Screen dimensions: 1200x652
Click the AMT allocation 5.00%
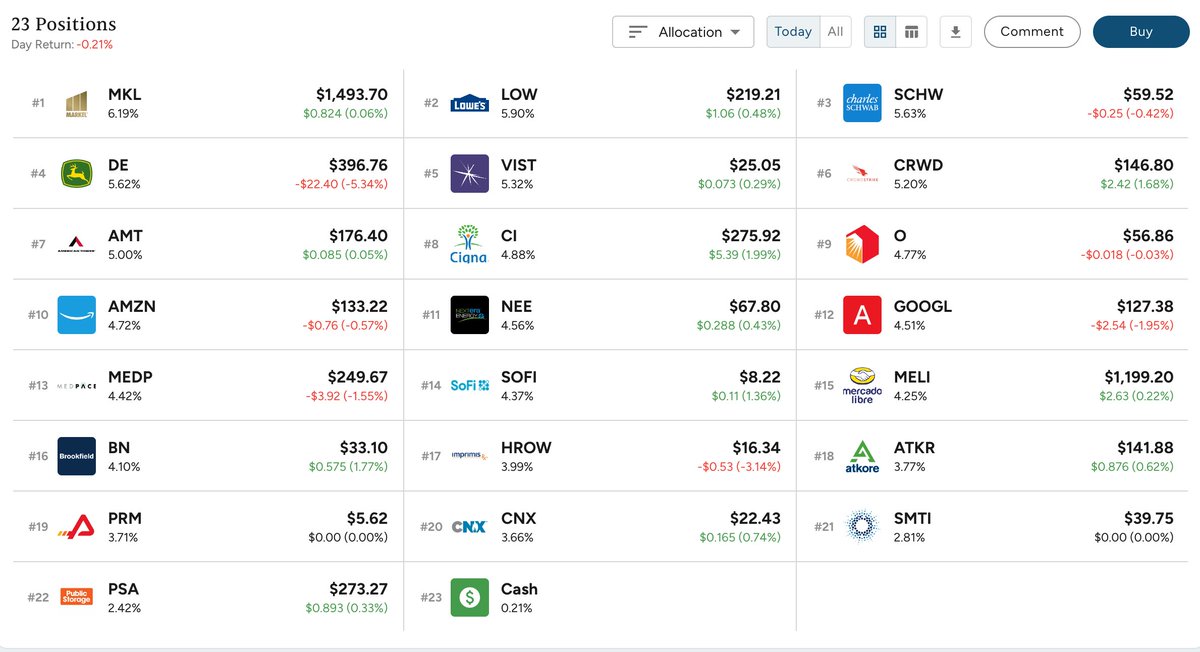(125, 255)
